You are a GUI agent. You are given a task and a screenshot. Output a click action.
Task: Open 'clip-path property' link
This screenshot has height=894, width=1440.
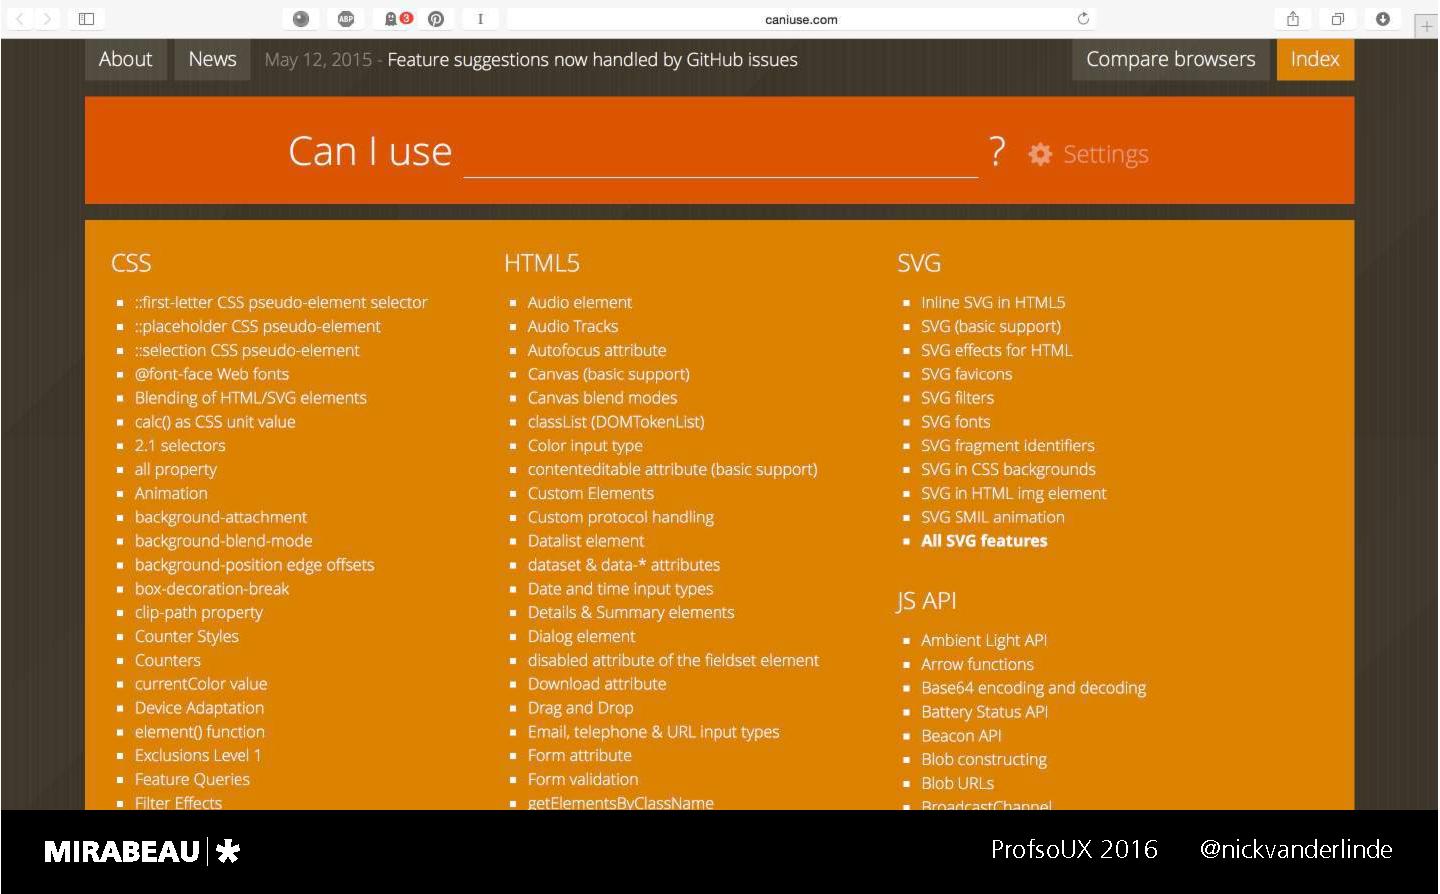pos(199,612)
